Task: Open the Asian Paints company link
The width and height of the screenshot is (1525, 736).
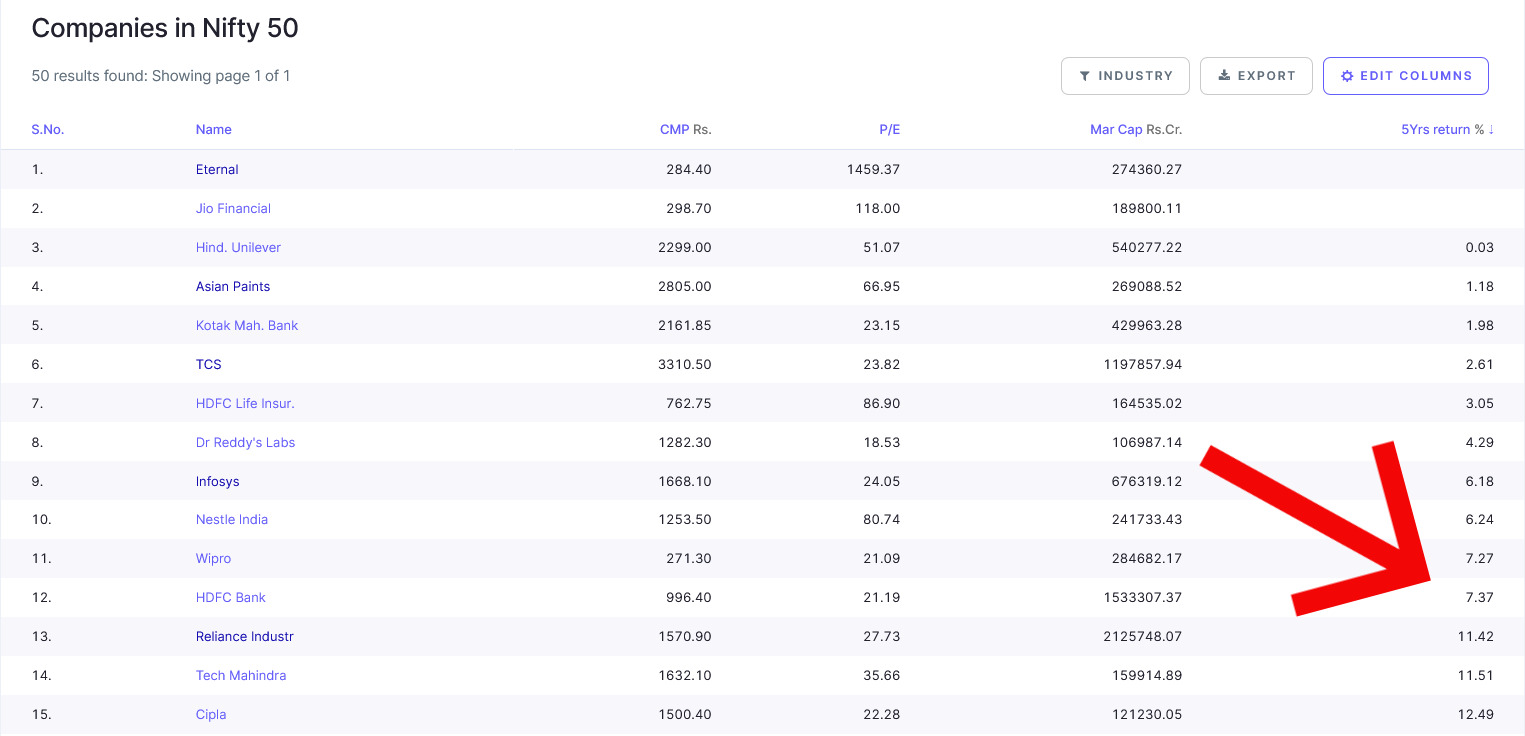Action: point(233,287)
